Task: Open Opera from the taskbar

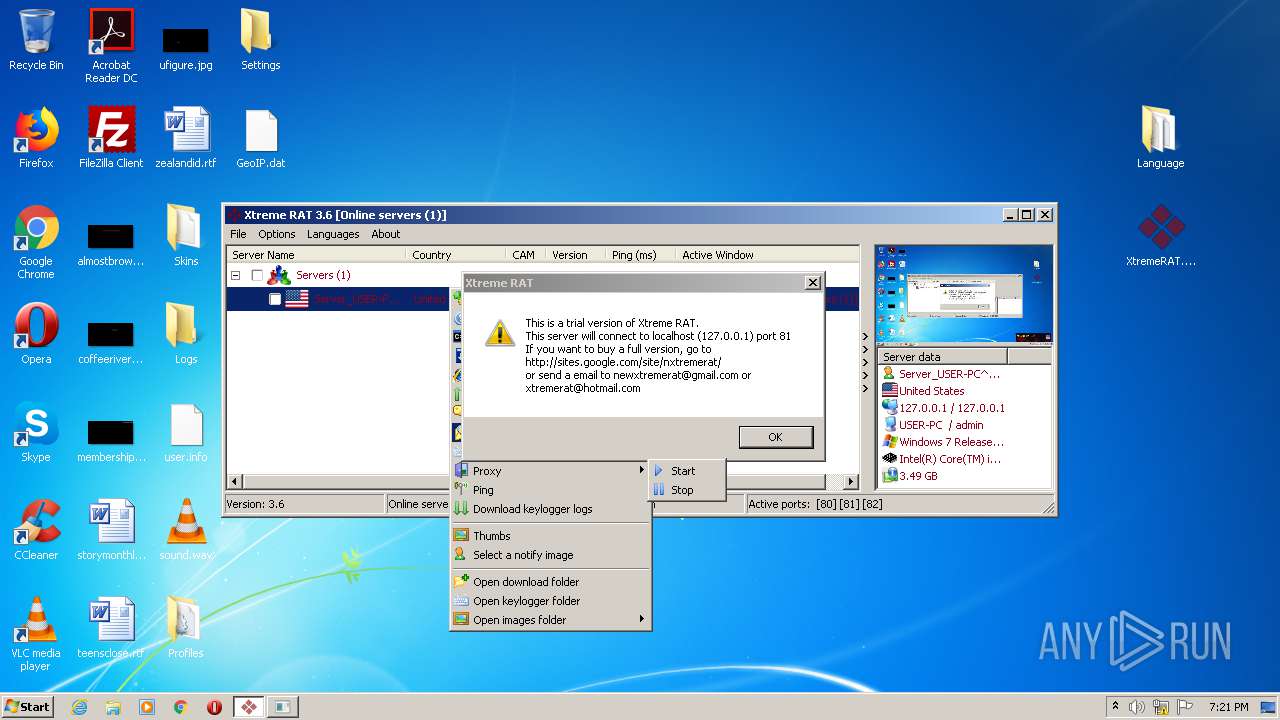Action: coord(214,707)
